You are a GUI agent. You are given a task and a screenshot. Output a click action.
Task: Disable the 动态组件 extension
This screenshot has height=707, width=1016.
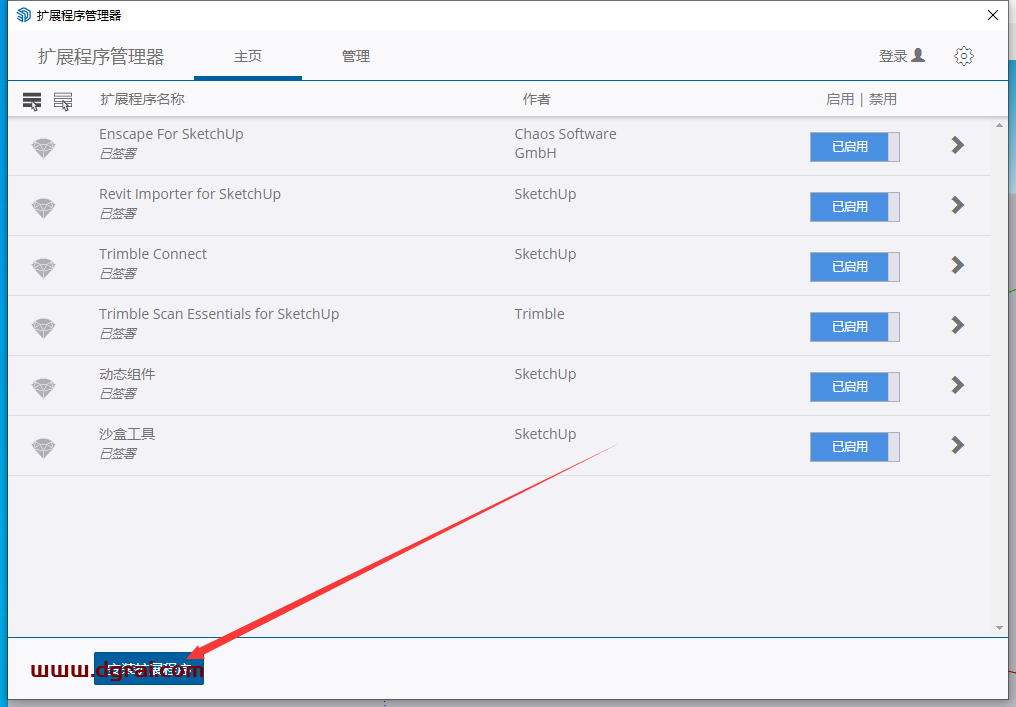coord(855,387)
